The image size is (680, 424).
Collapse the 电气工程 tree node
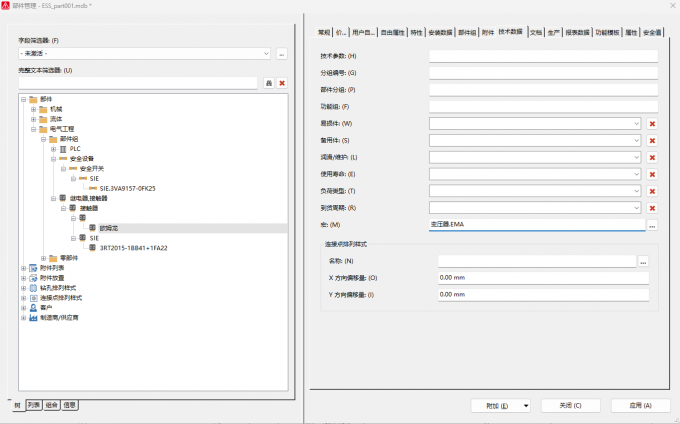[x=33, y=129]
